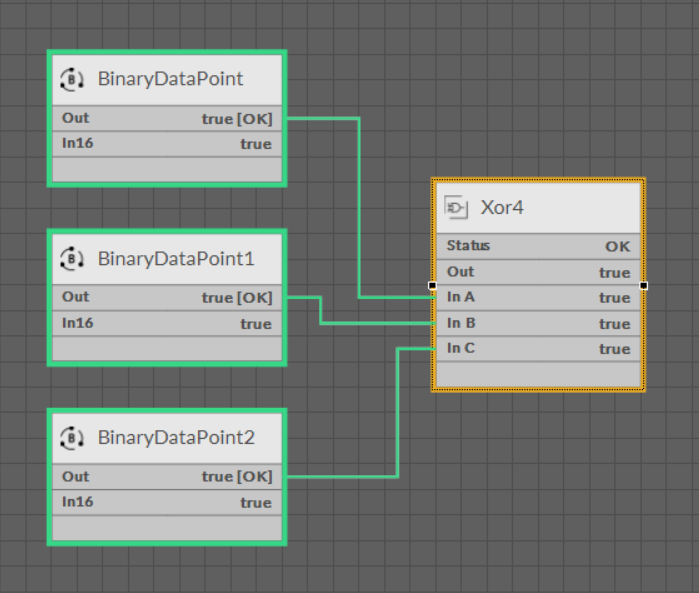Click the BinaryDataPoint2 block icon
699x593 pixels.
(x=72, y=438)
